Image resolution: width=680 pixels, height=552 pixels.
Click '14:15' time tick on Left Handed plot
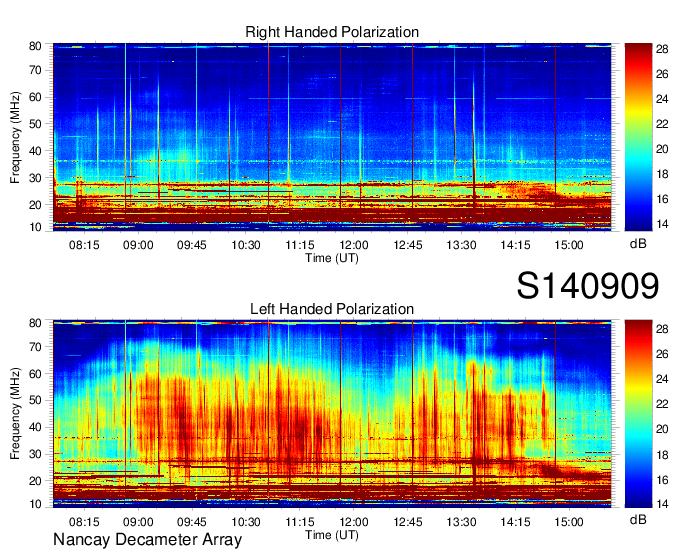pos(515,522)
